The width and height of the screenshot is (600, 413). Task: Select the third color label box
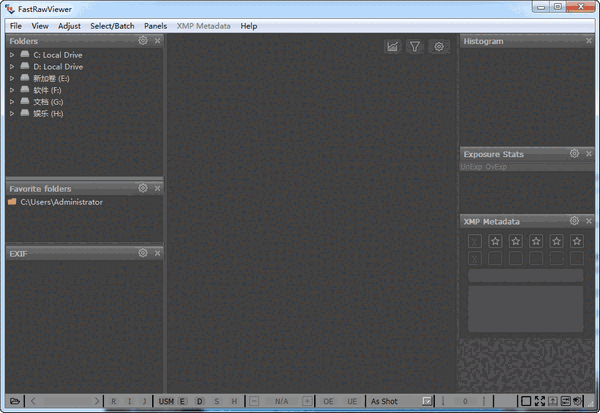click(536, 258)
